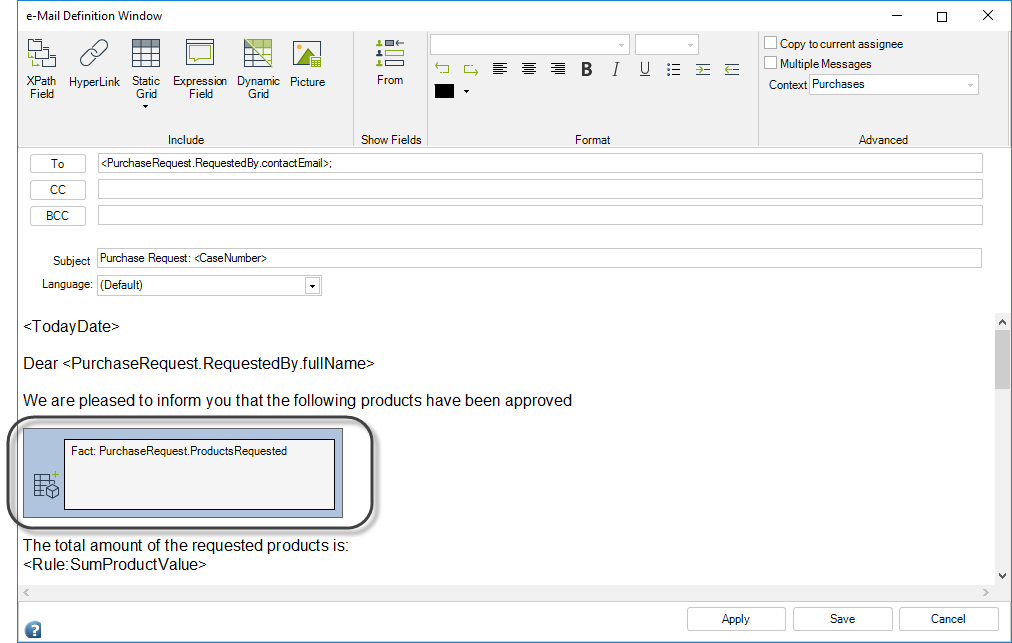Click the CC button

point(57,190)
